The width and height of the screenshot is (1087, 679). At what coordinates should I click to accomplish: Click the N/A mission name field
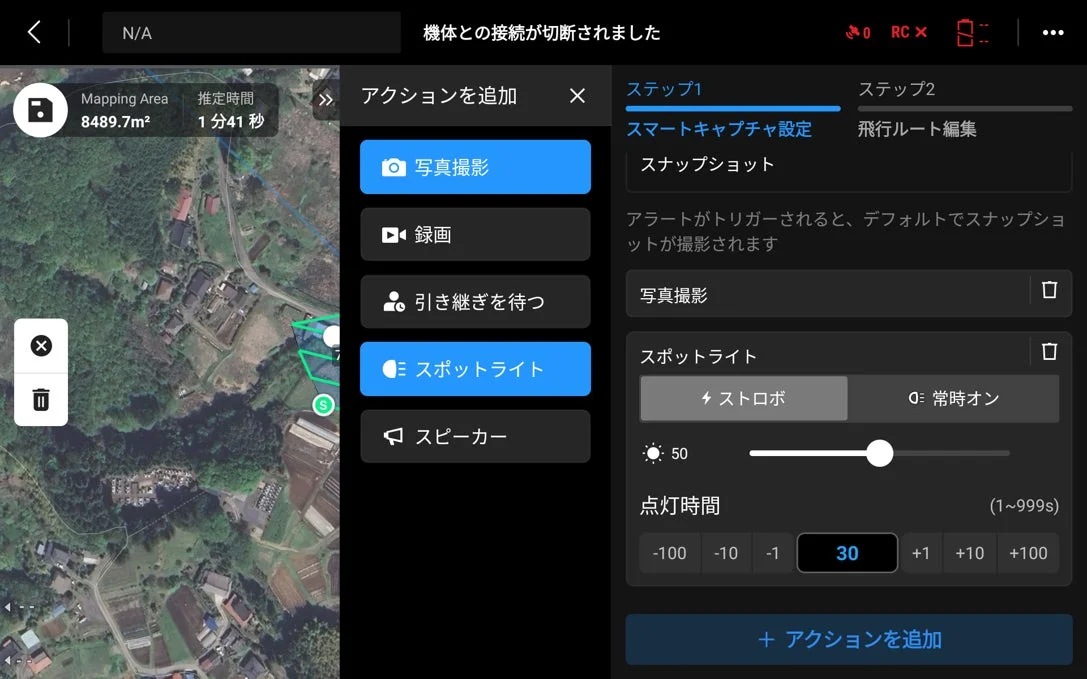pyautogui.click(x=251, y=32)
